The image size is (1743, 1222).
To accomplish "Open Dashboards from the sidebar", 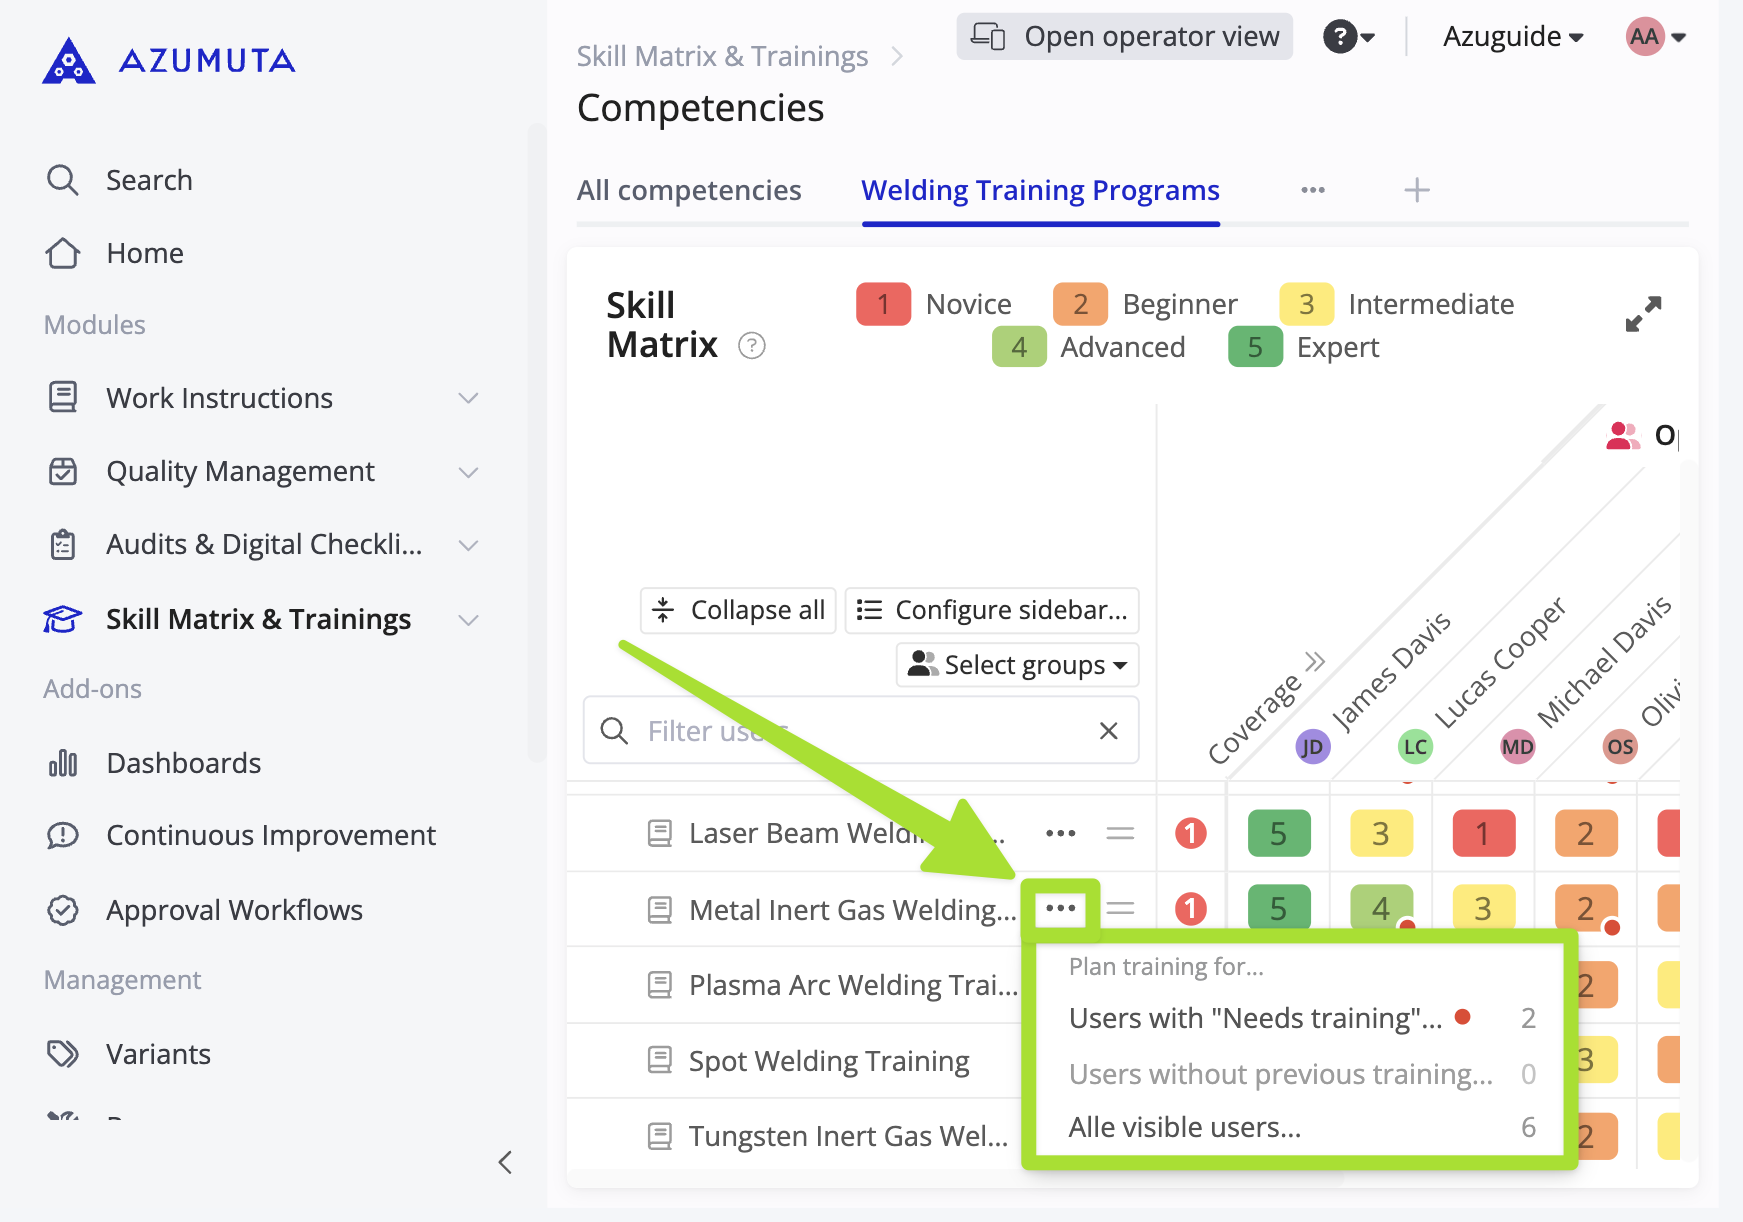I will point(183,763).
